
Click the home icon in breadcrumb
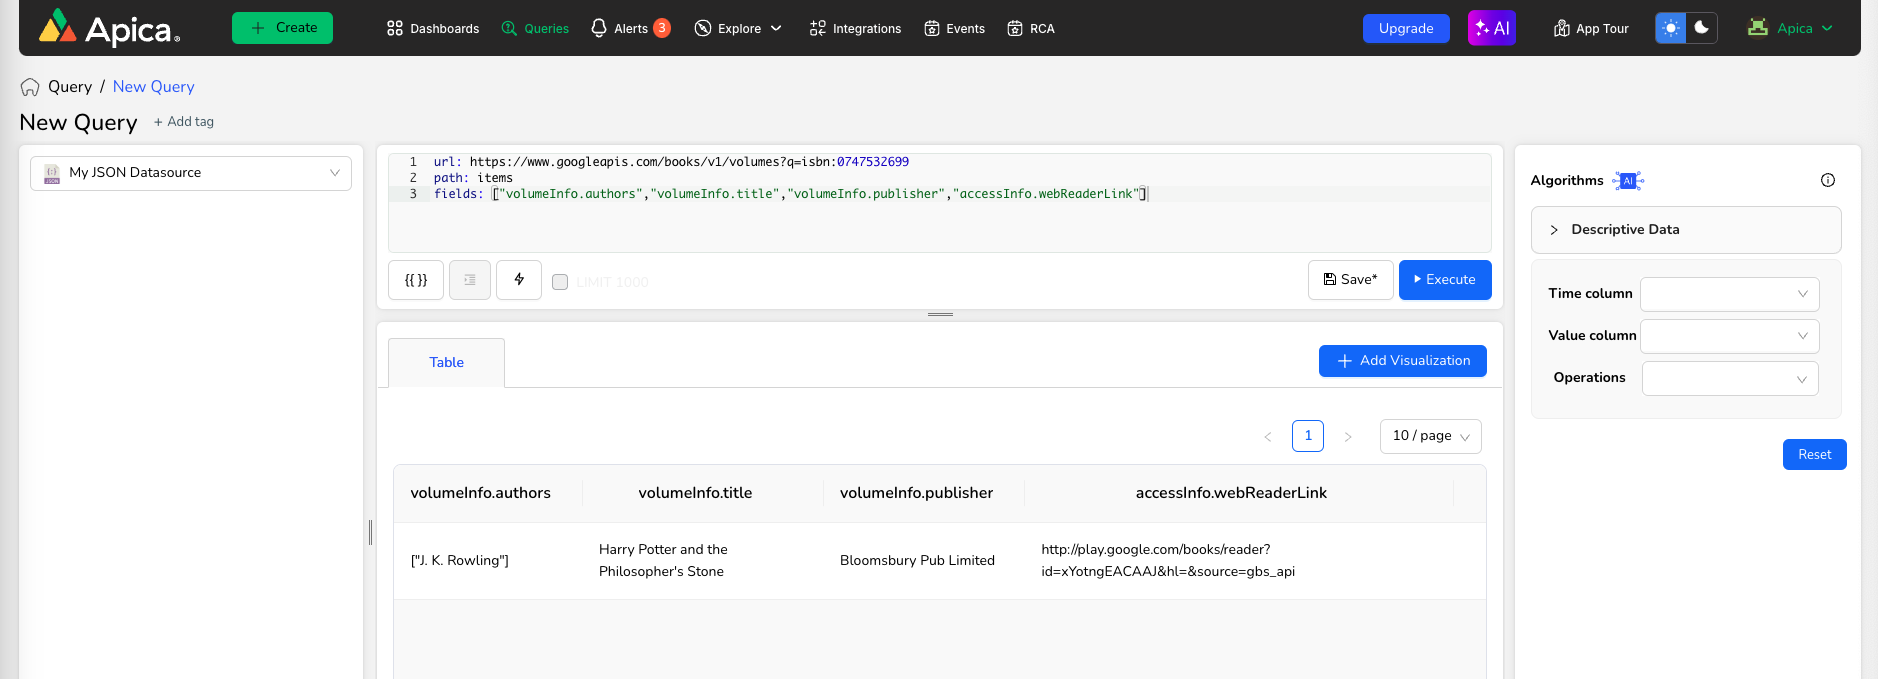30,87
